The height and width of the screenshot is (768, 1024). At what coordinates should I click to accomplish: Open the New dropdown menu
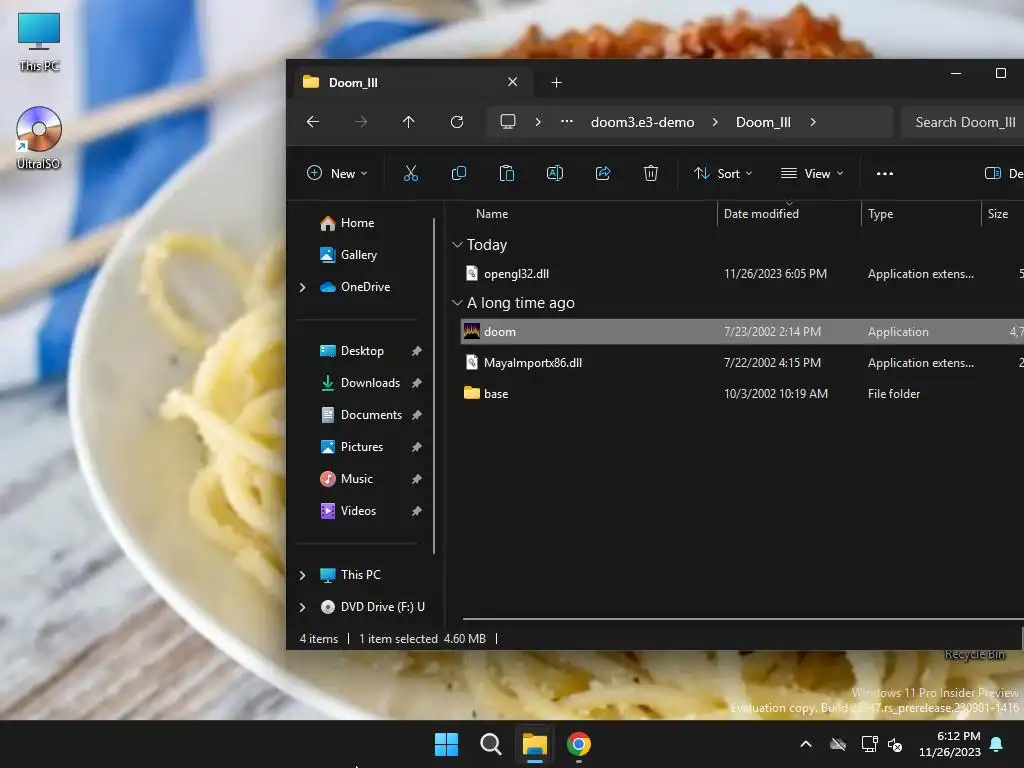(x=337, y=173)
